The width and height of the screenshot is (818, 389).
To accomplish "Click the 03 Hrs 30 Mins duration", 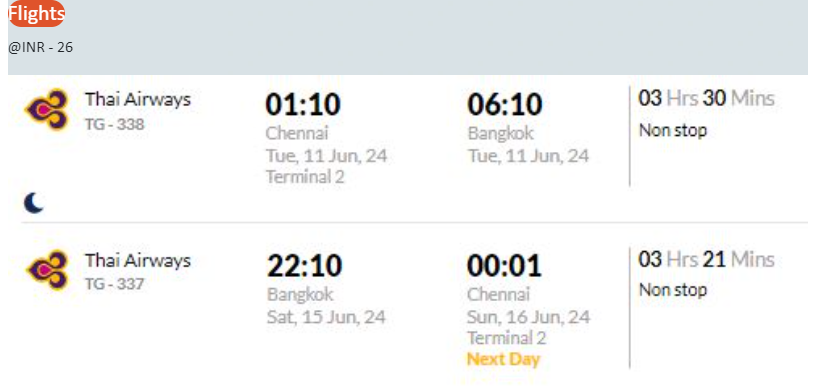I will pos(706,98).
